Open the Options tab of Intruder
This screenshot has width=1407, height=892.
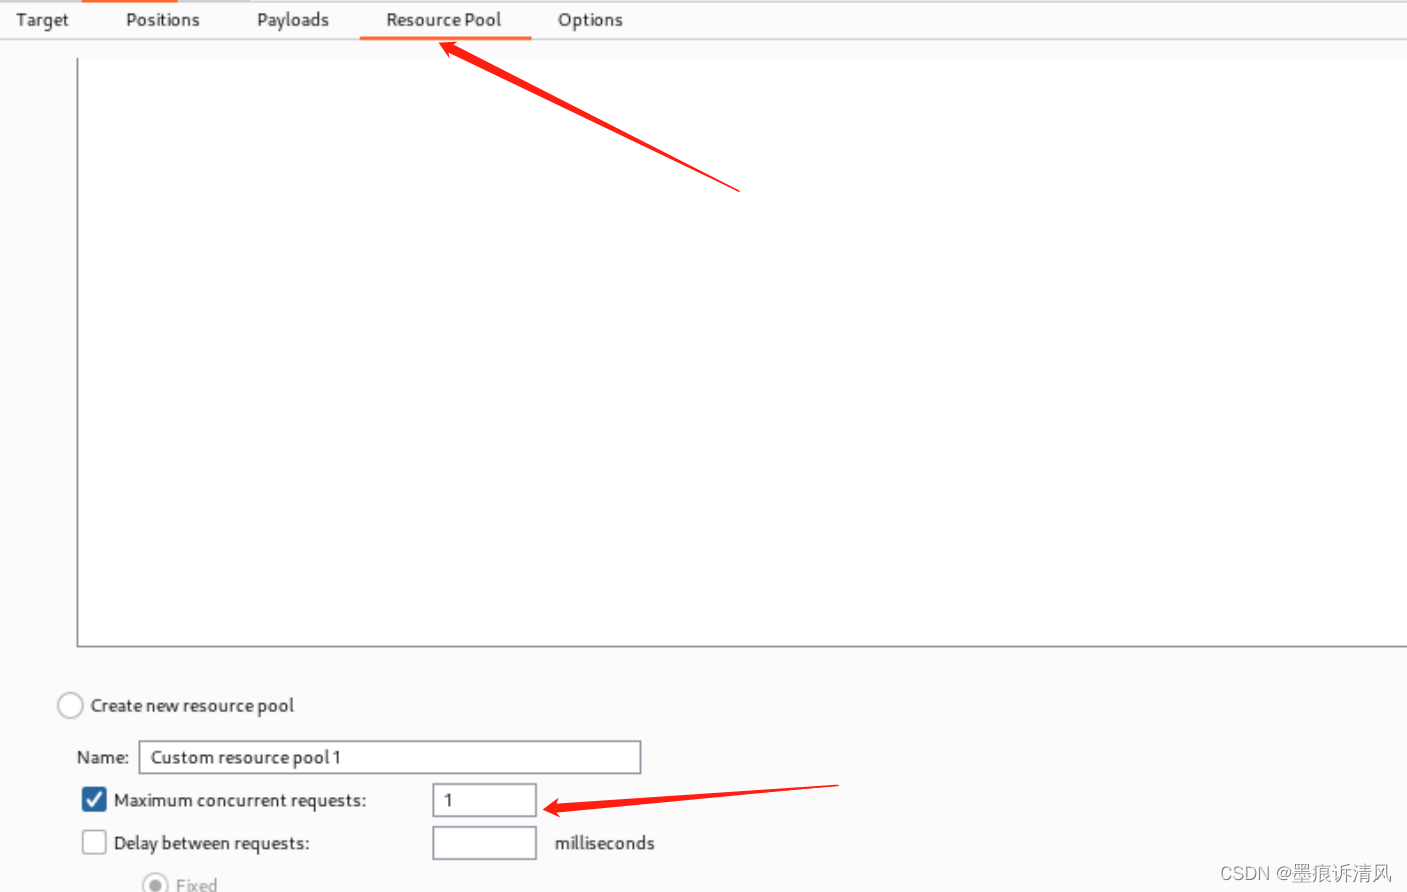[590, 19]
